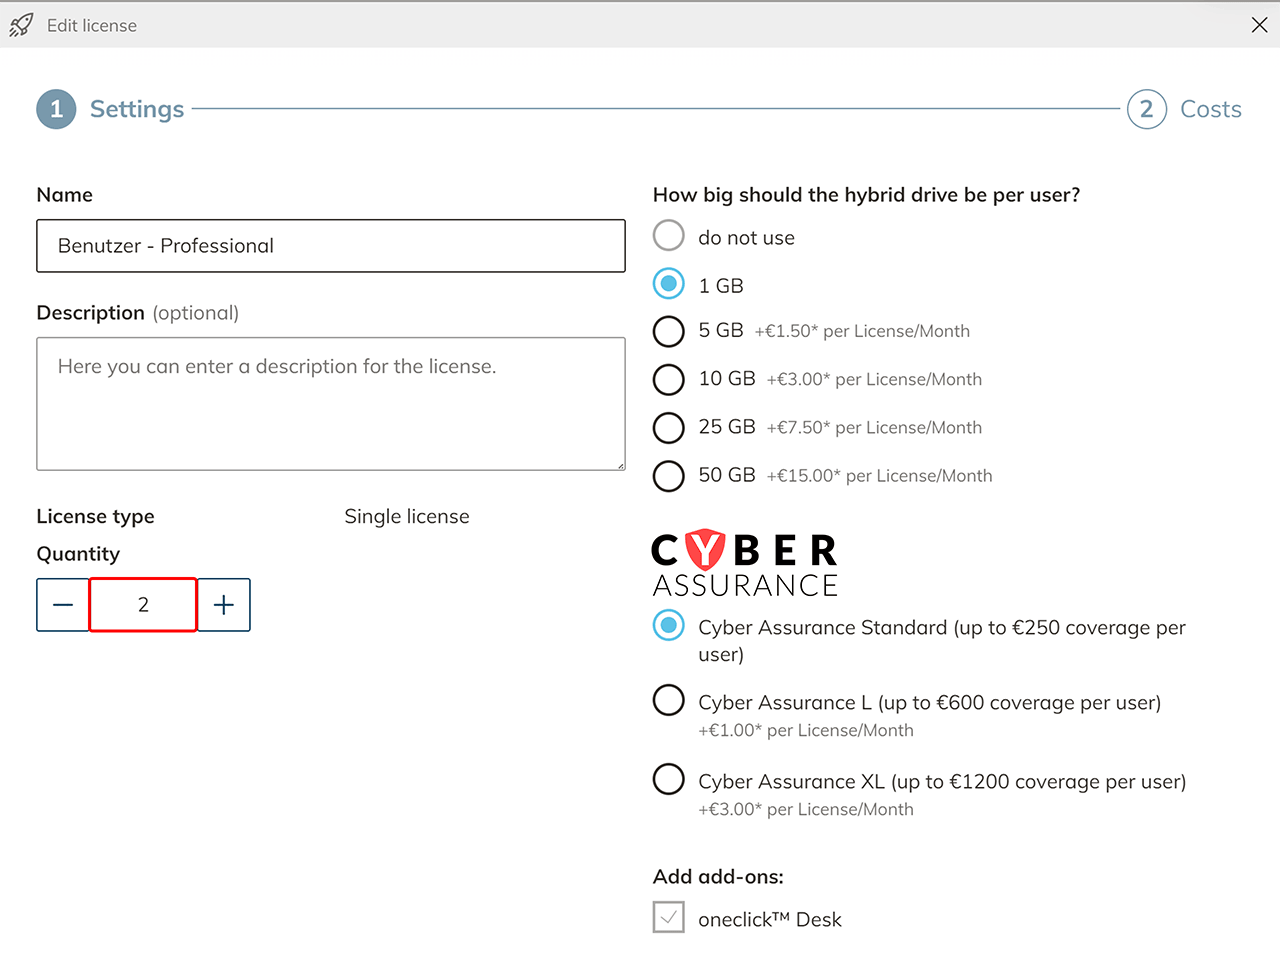Increase quantity with the plus button

(x=224, y=605)
